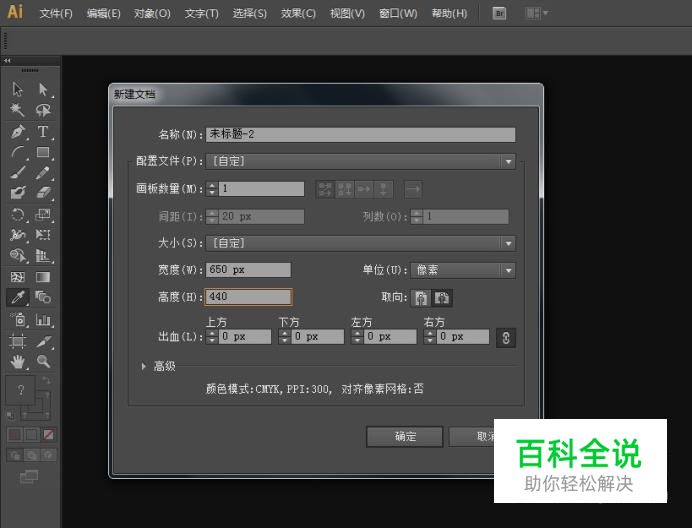The image size is (692, 528).
Task: Swap fill and stroke arrows
Action: 46,380
